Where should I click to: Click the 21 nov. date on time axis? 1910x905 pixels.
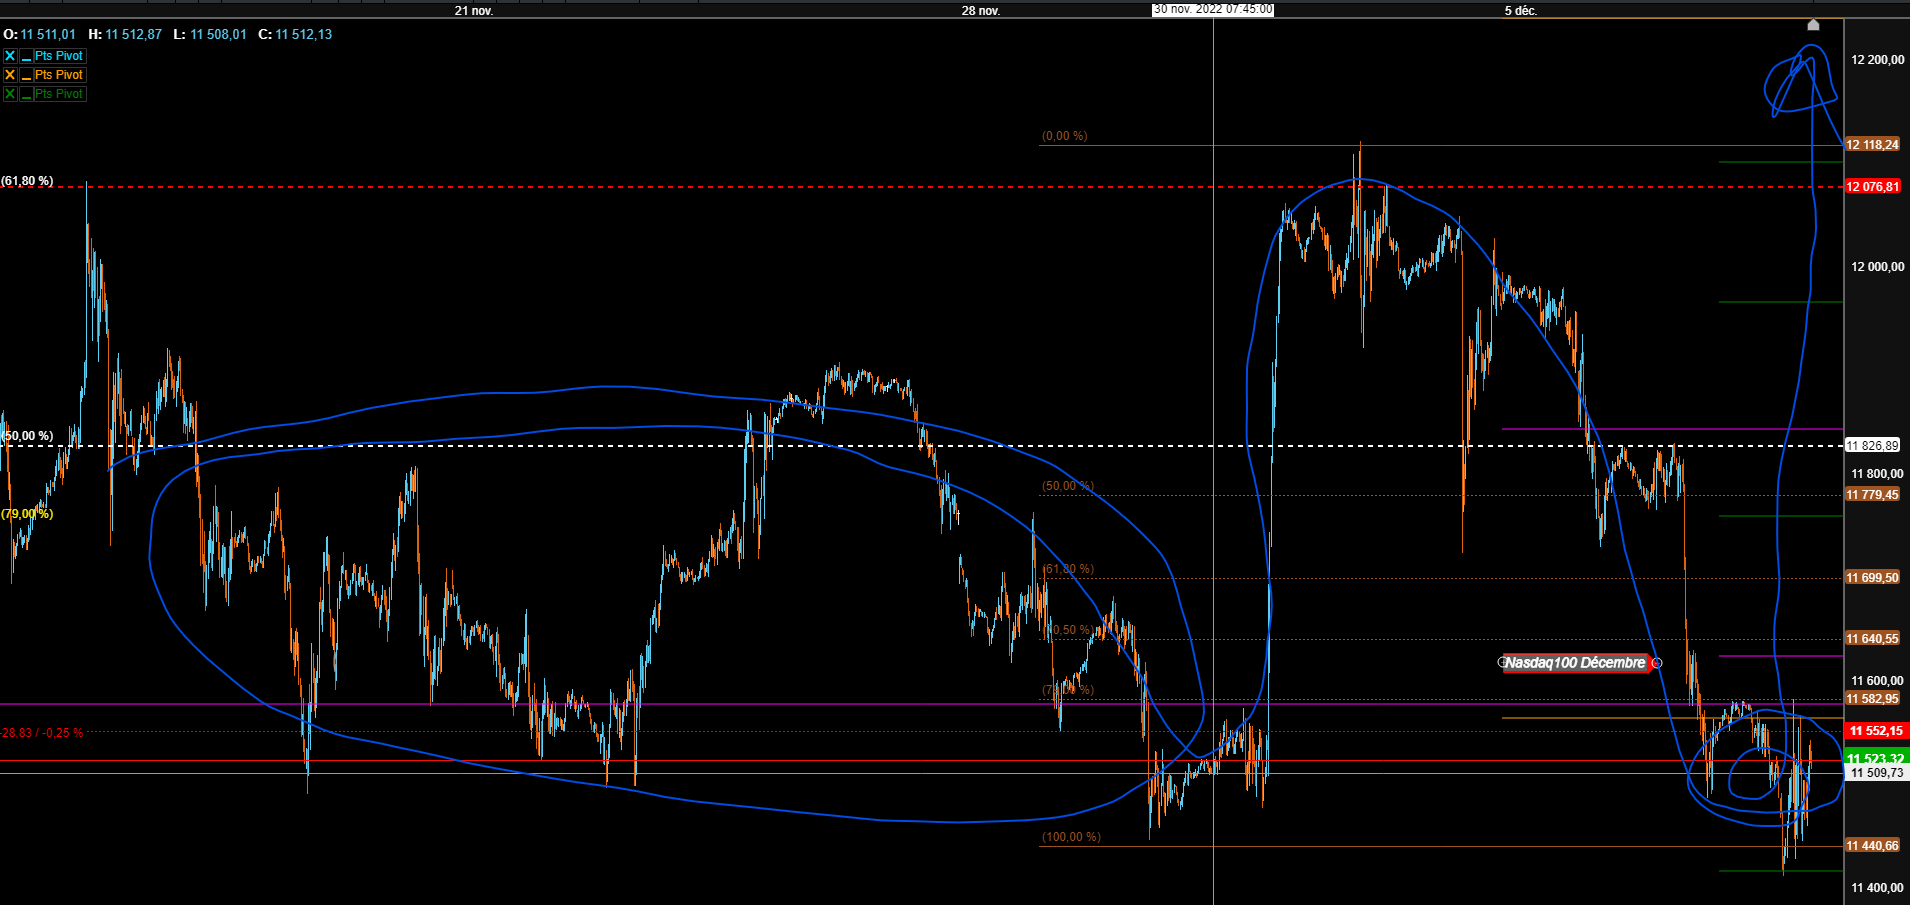(474, 11)
